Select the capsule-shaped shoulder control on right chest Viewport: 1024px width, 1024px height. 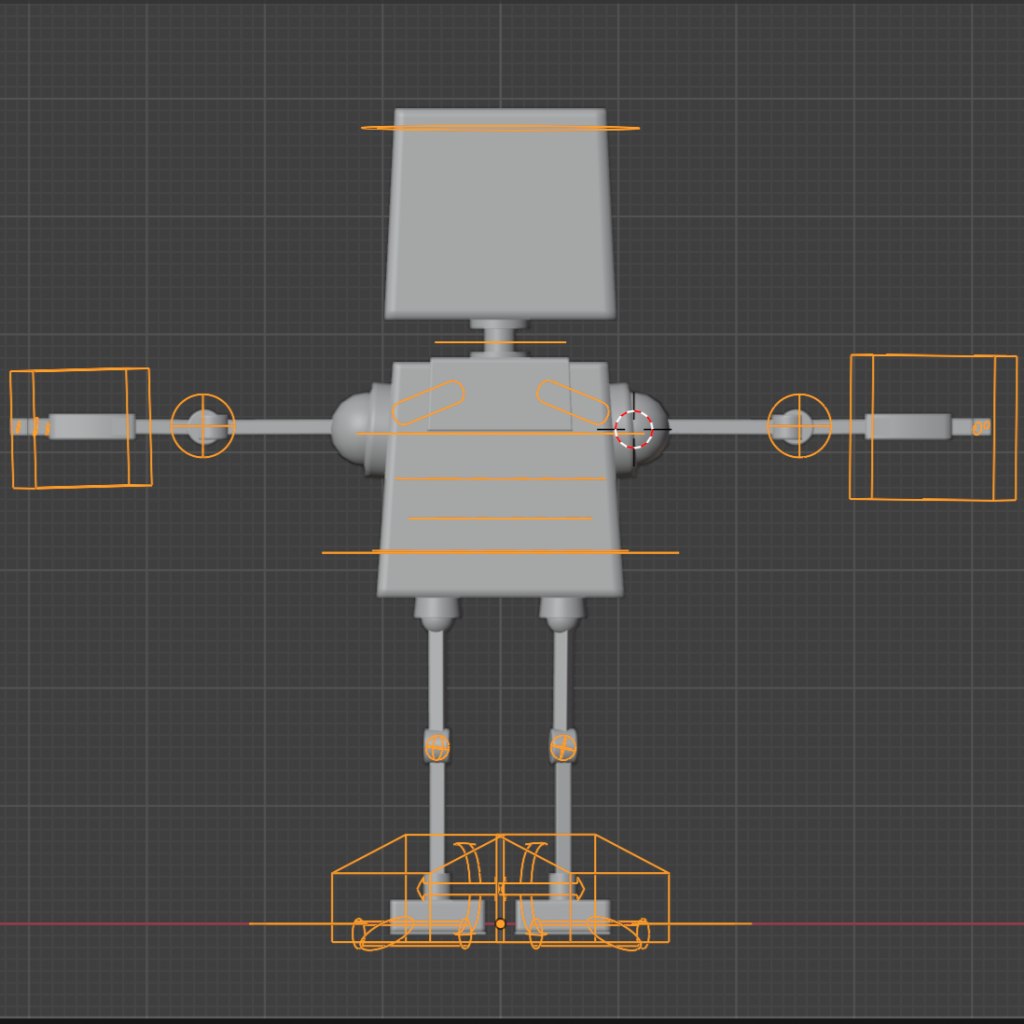572,402
